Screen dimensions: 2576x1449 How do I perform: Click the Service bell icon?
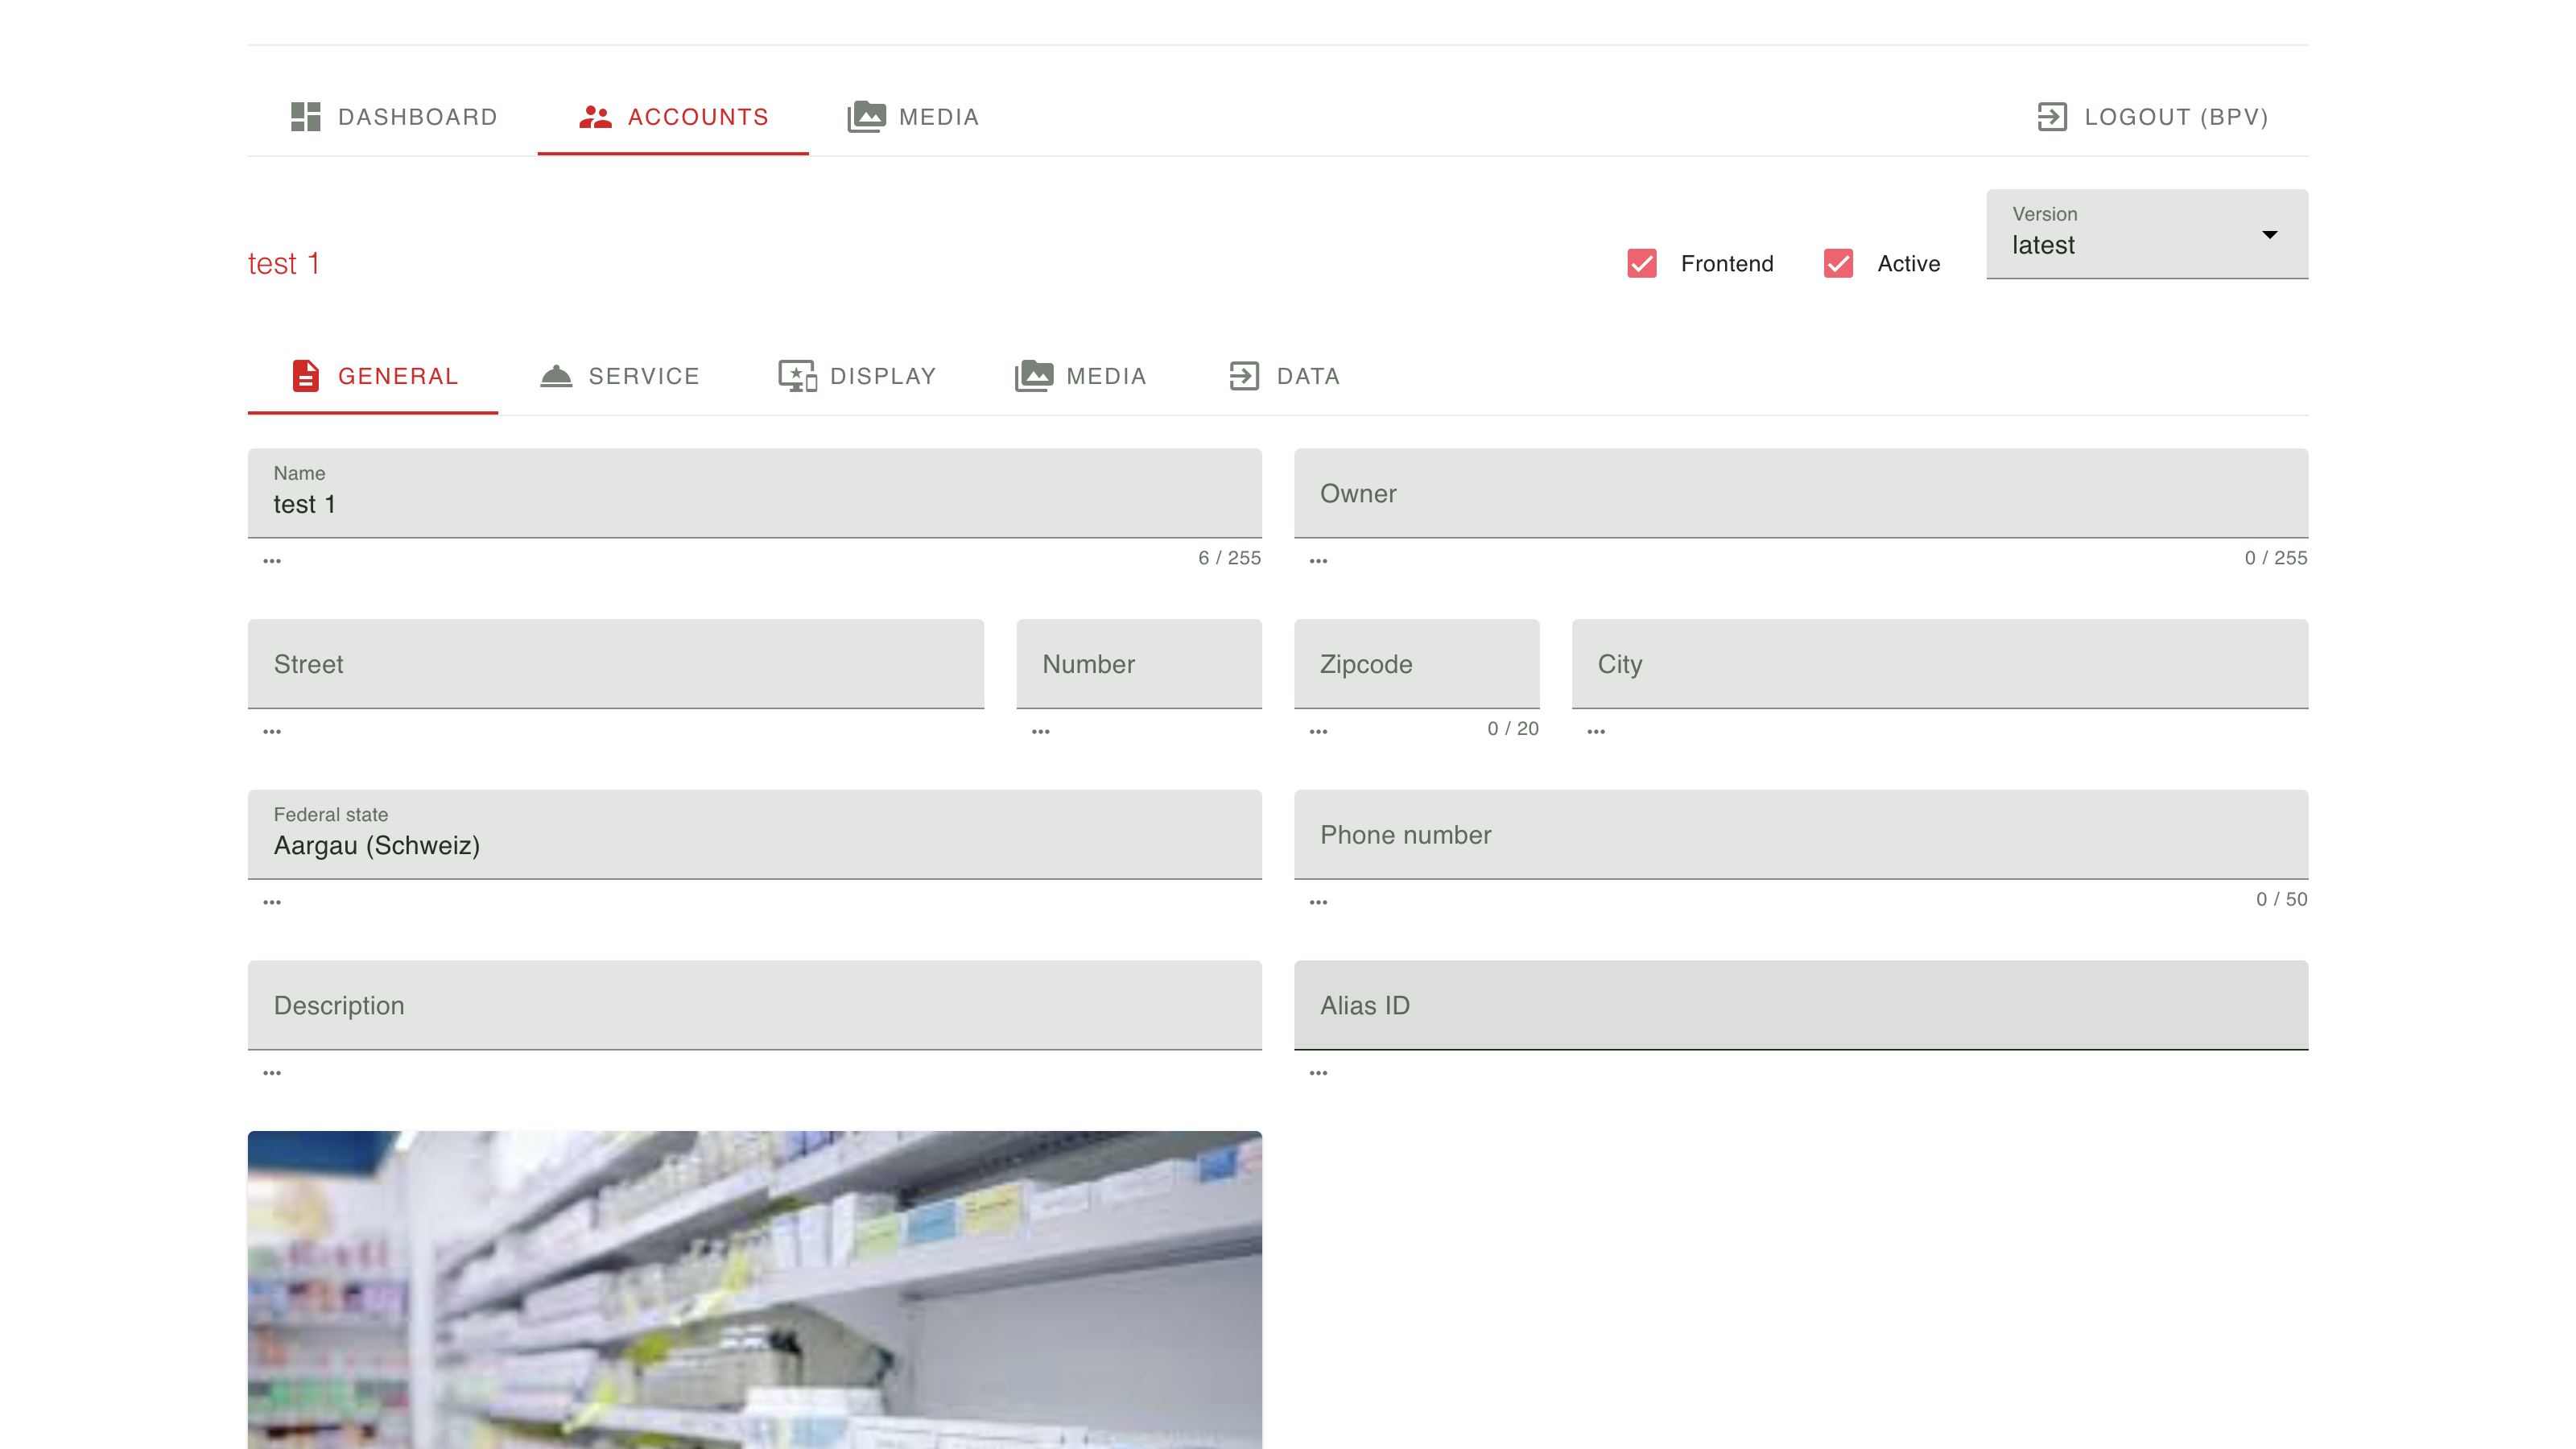point(556,376)
